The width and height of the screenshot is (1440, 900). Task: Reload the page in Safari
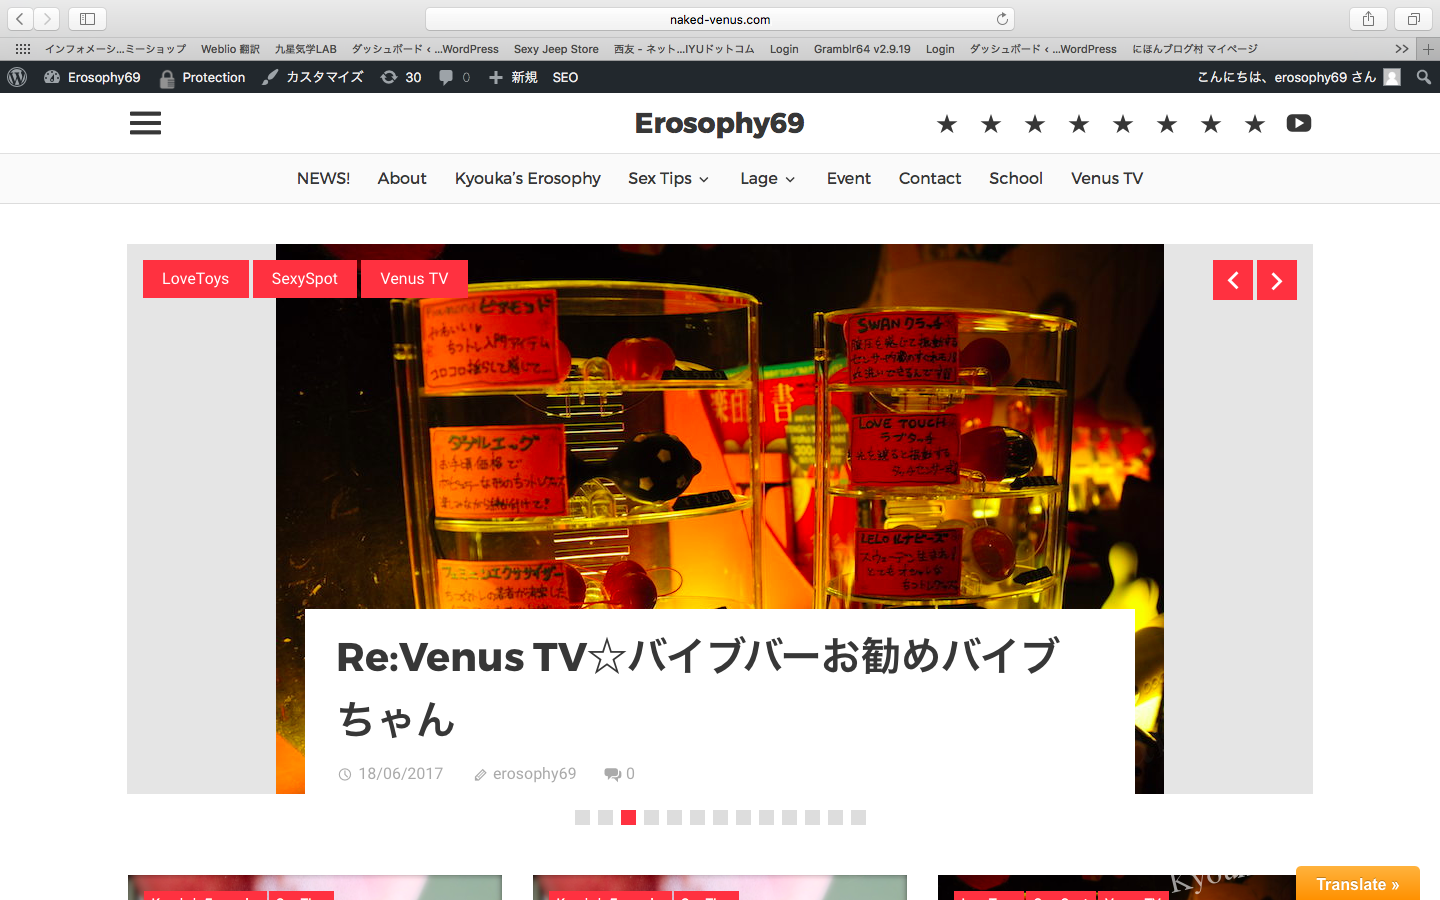coord(1002,19)
